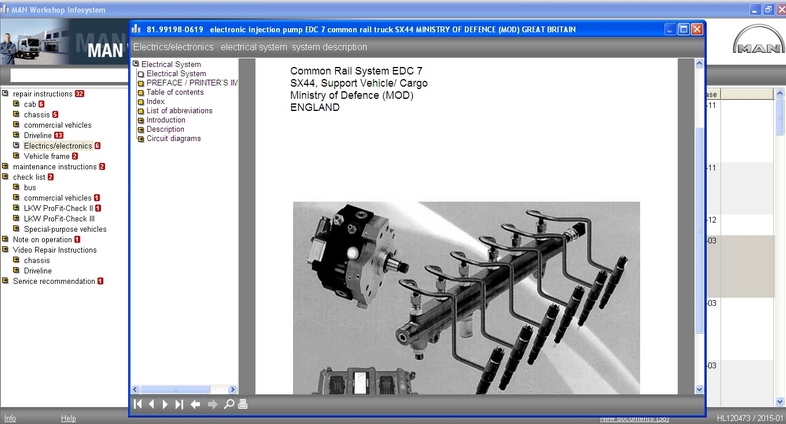Open Introduction section

pyautogui.click(x=166, y=120)
